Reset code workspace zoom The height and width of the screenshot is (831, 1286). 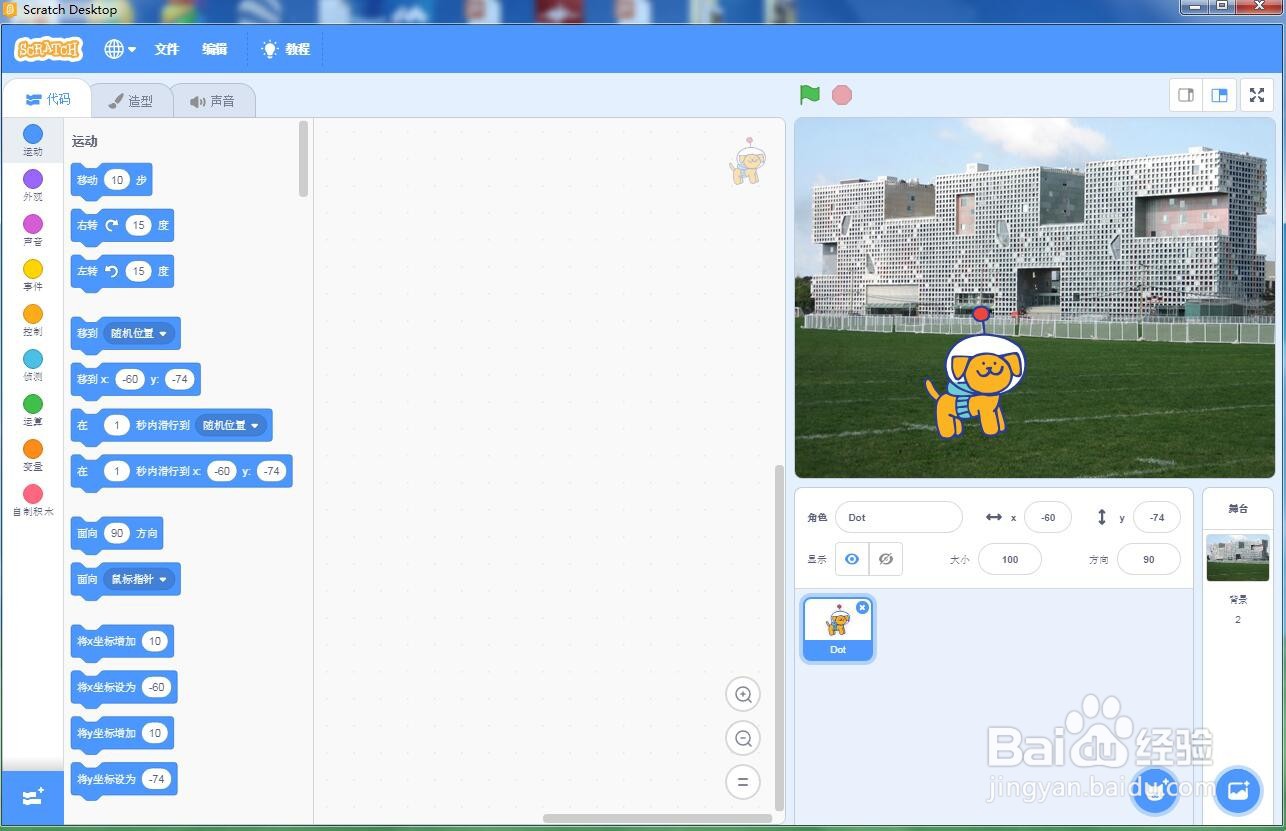[743, 782]
